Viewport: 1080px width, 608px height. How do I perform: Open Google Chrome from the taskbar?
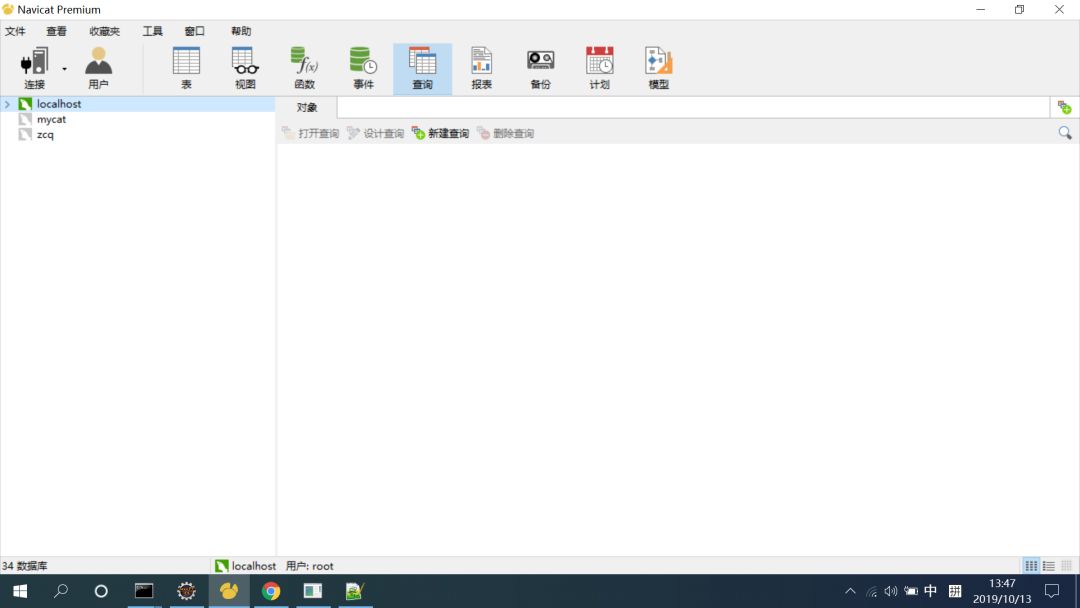click(271, 591)
